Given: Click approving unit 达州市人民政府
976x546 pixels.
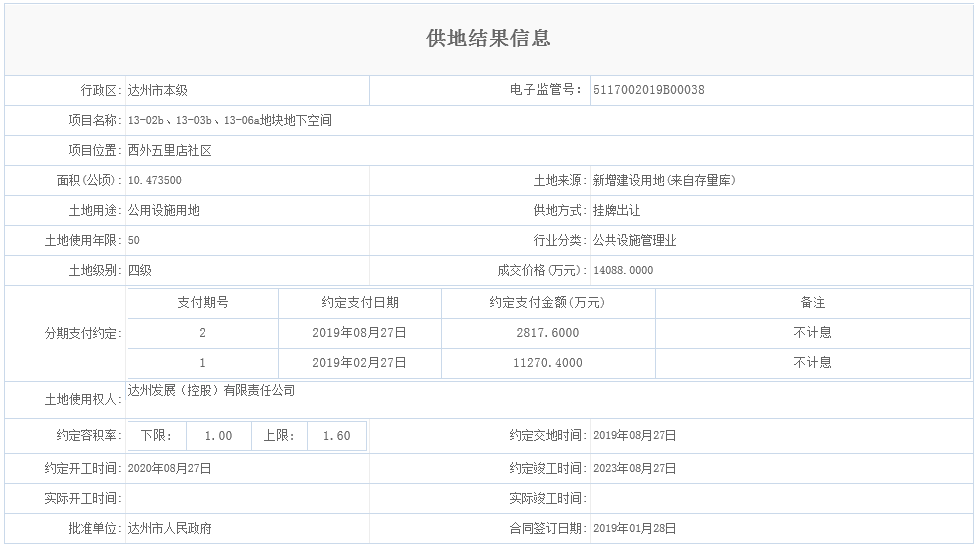Looking at the screenshot, I should coord(169,529).
